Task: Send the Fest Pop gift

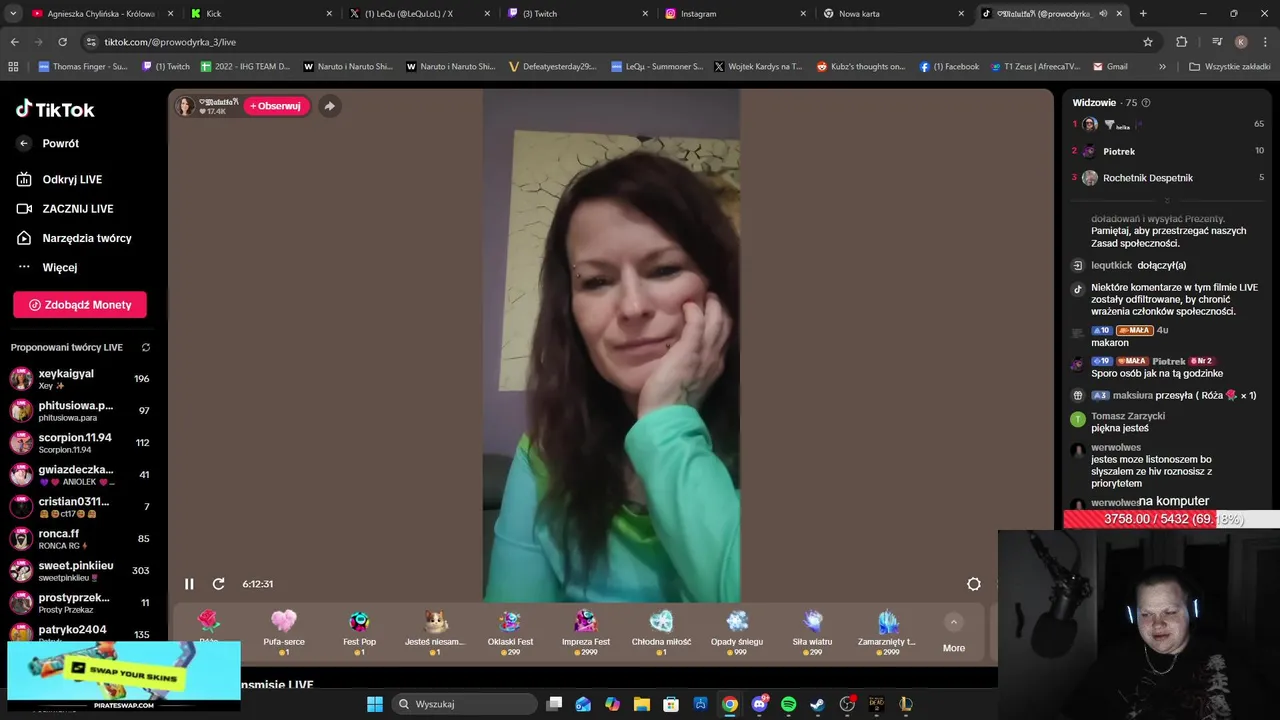Action: click(359, 632)
